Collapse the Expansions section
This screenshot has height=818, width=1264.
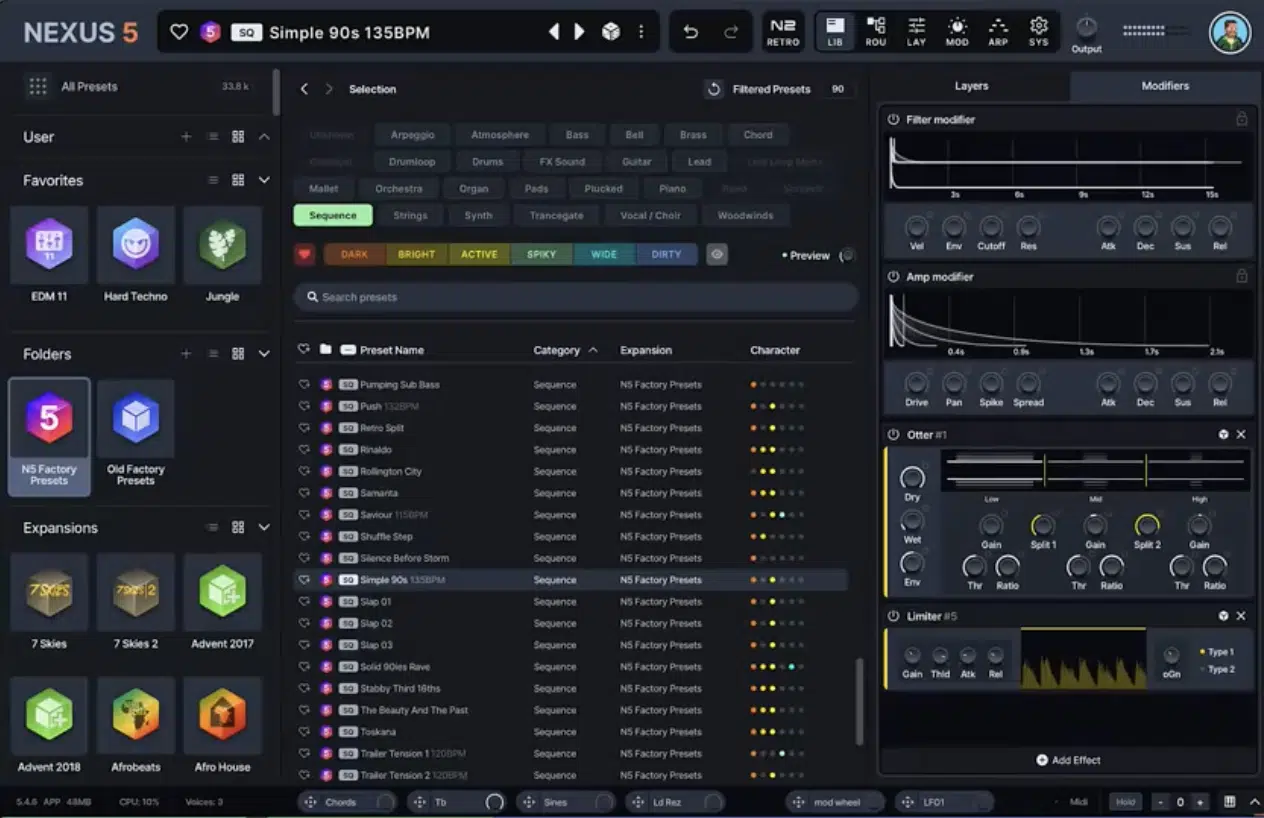coord(264,527)
